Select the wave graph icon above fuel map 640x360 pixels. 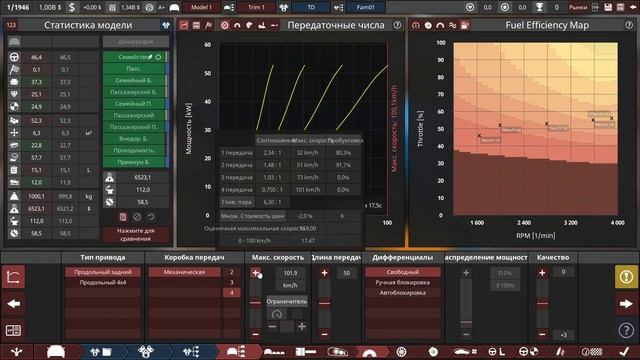click(452, 25)
